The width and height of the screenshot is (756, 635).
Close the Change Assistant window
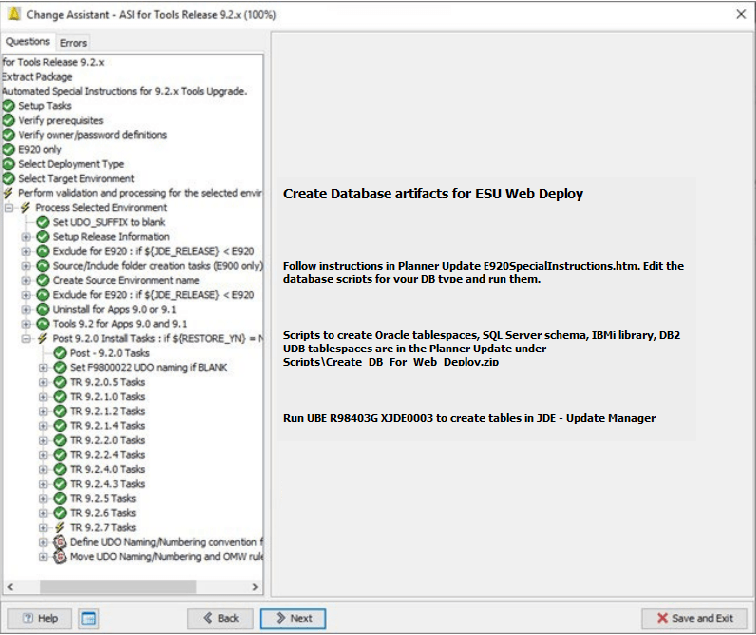coord(741,14)
